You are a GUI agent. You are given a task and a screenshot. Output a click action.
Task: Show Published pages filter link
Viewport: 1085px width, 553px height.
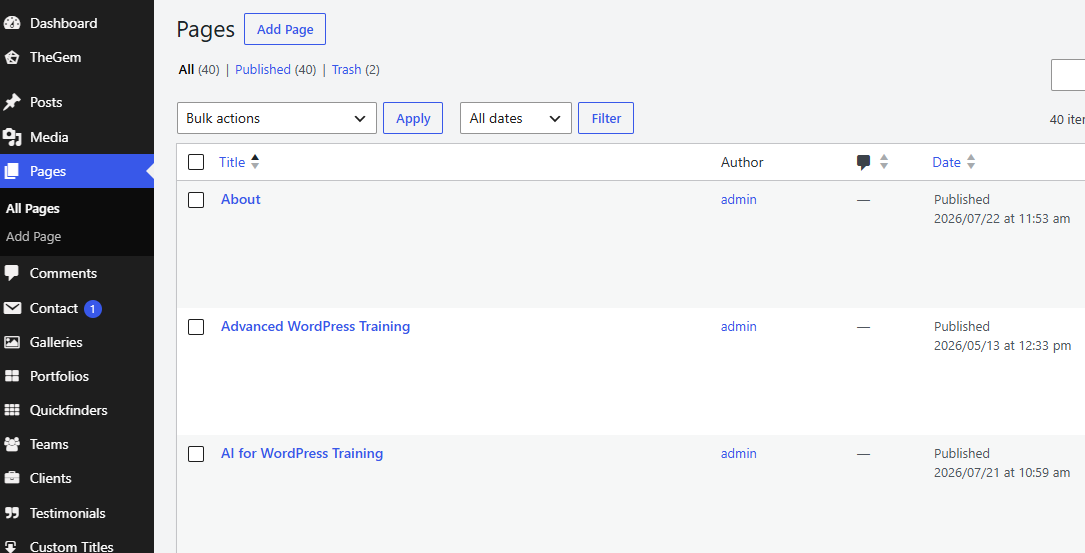pos(263,69)
